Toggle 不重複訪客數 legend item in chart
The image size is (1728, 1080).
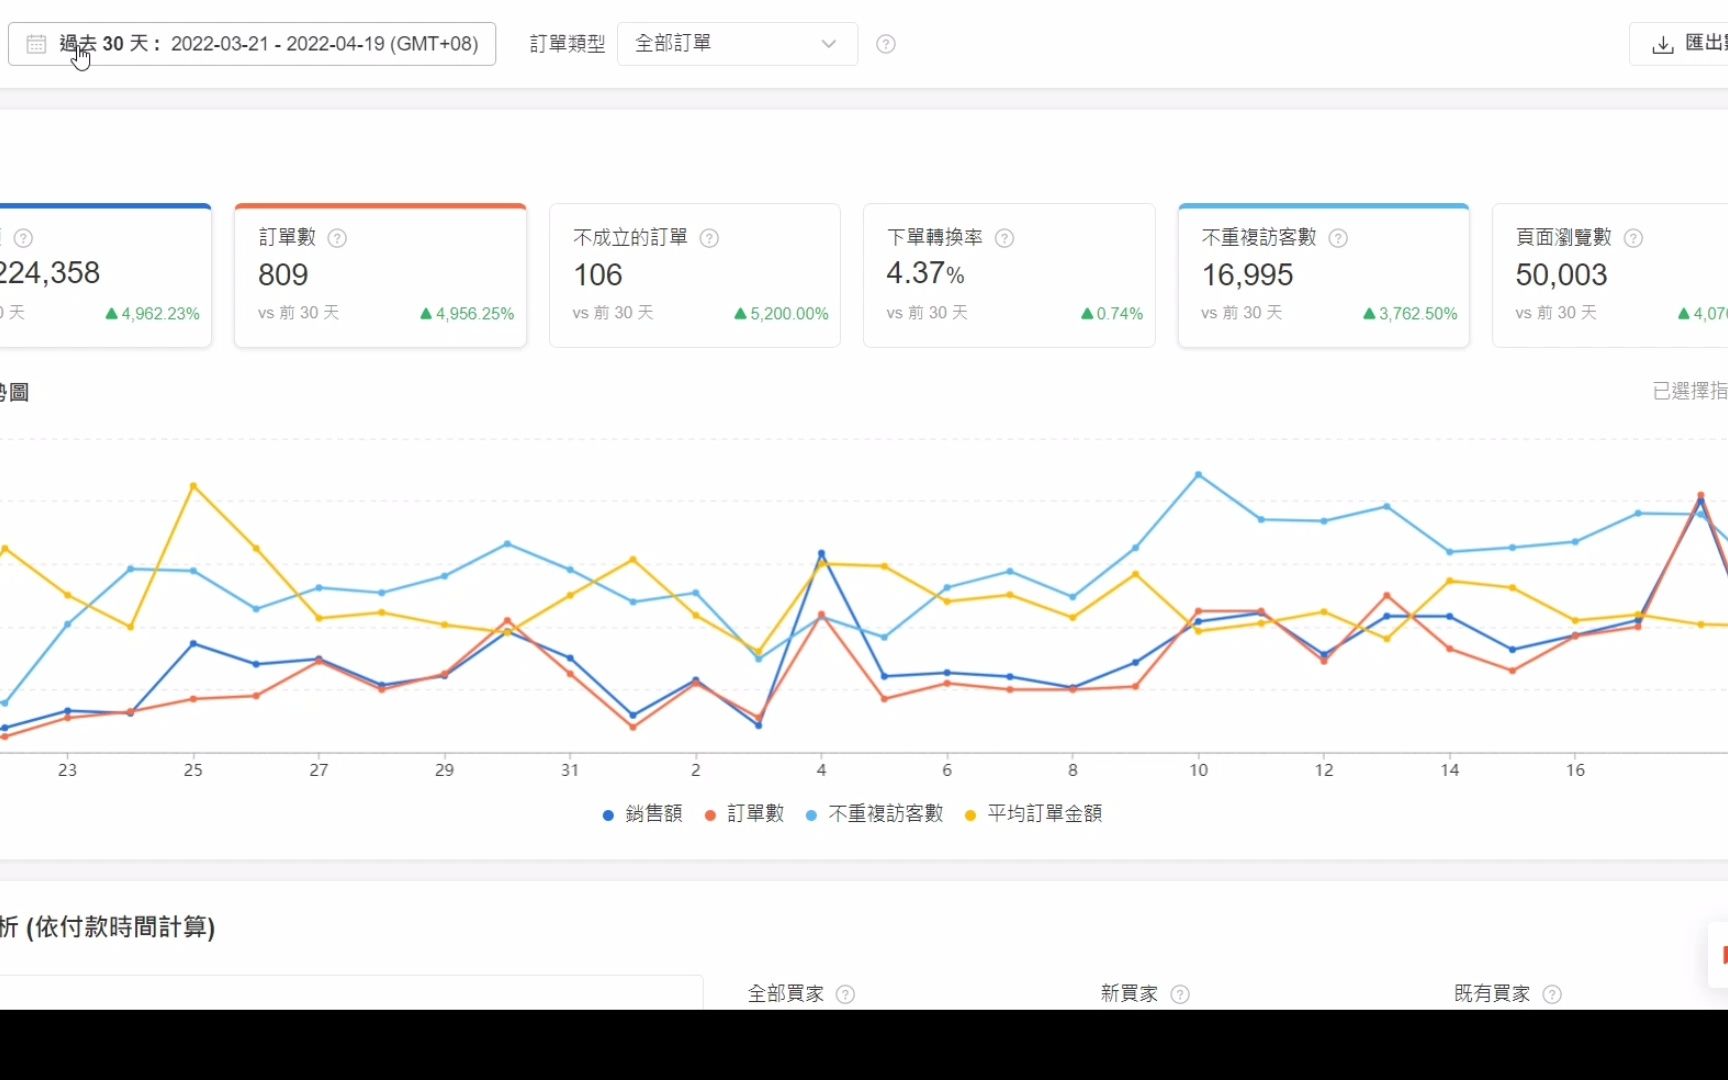click(x=874, y=814)
